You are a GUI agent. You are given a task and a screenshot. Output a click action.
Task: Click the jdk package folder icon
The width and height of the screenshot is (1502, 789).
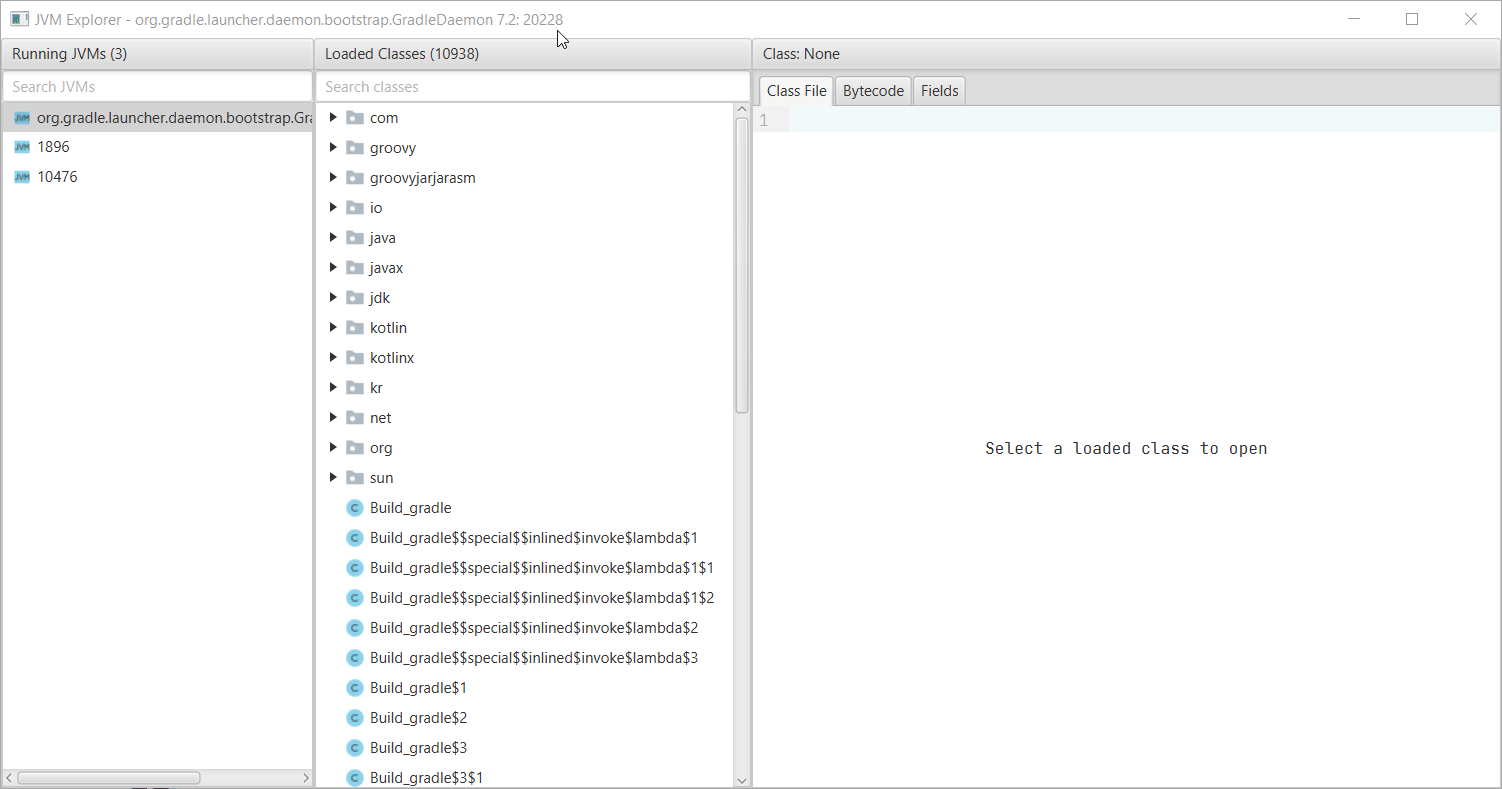[354, 298]
